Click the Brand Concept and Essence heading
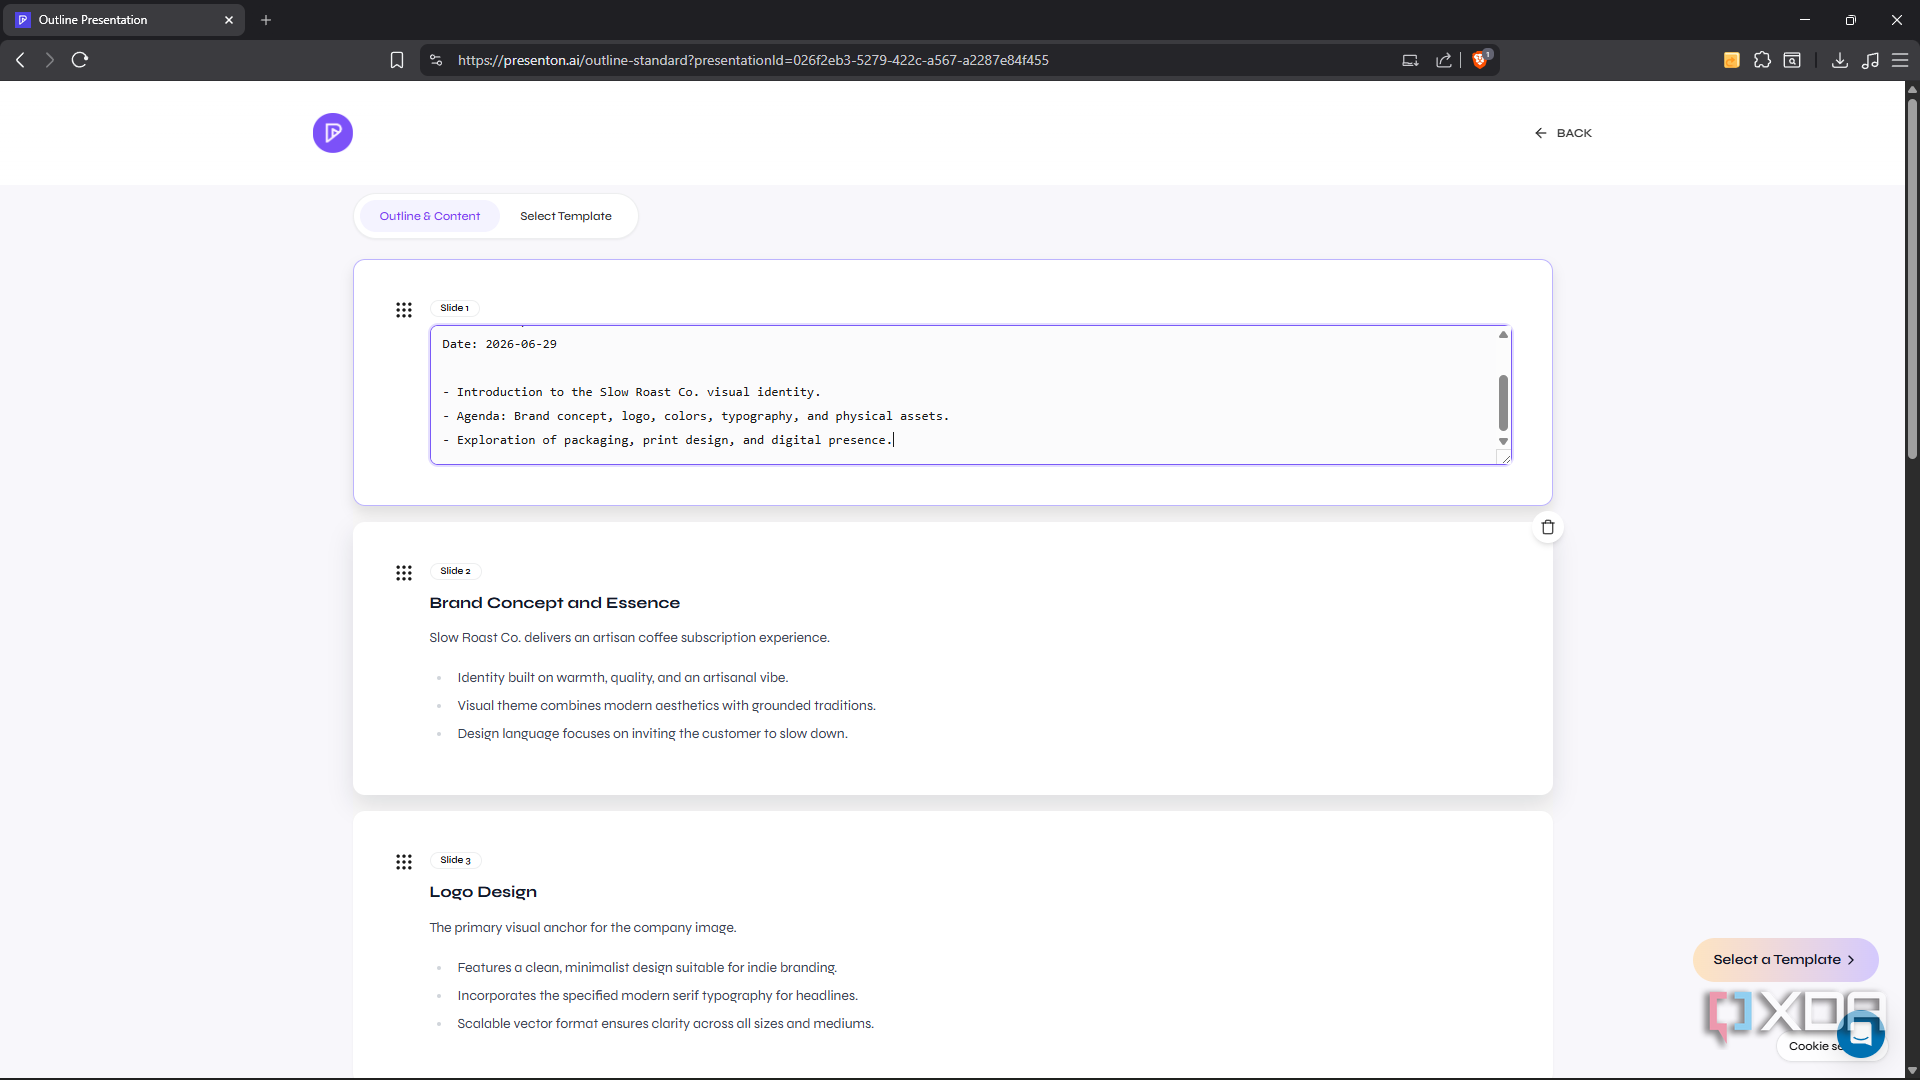 (555, 603)
